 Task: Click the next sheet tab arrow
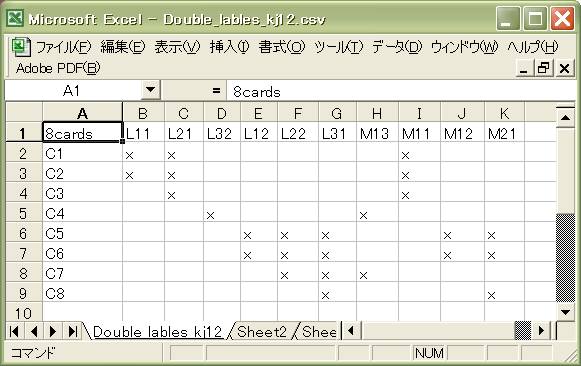tap(53, 331)
